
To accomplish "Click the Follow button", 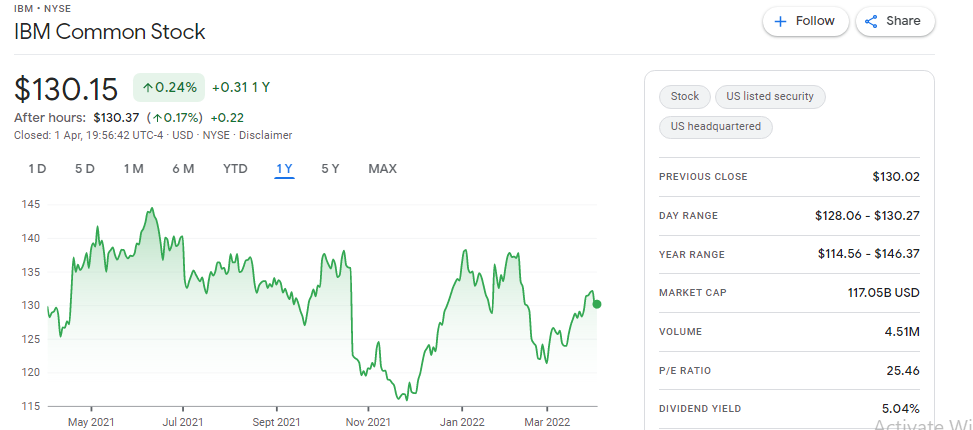I will tap(805, 22).
